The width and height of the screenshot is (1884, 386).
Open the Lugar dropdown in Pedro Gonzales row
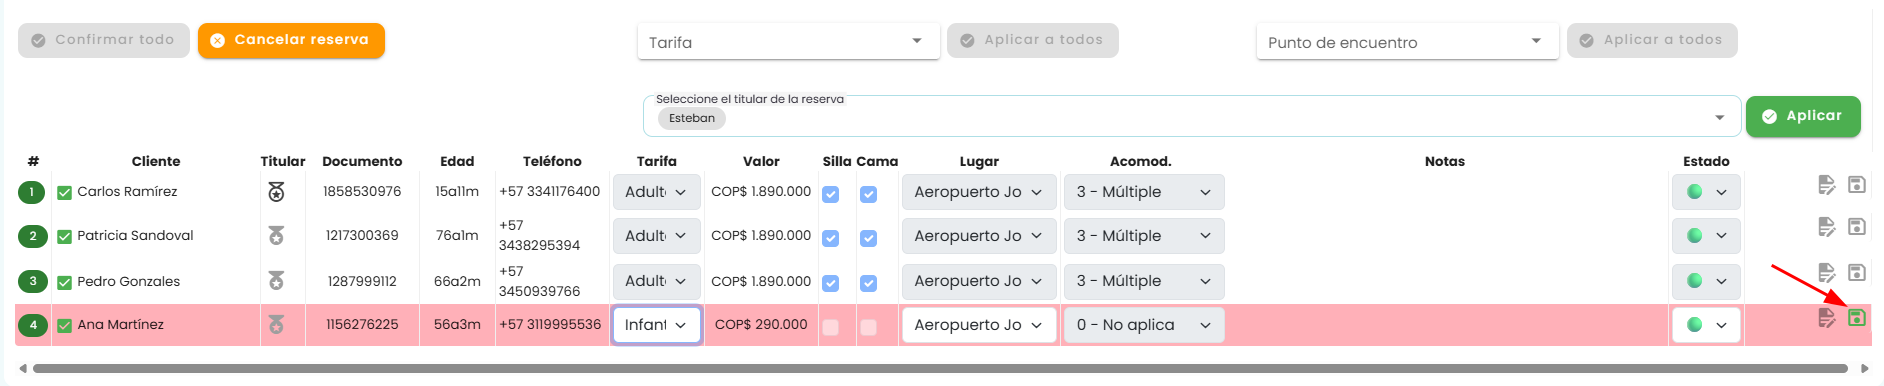[x=979, y=281]
